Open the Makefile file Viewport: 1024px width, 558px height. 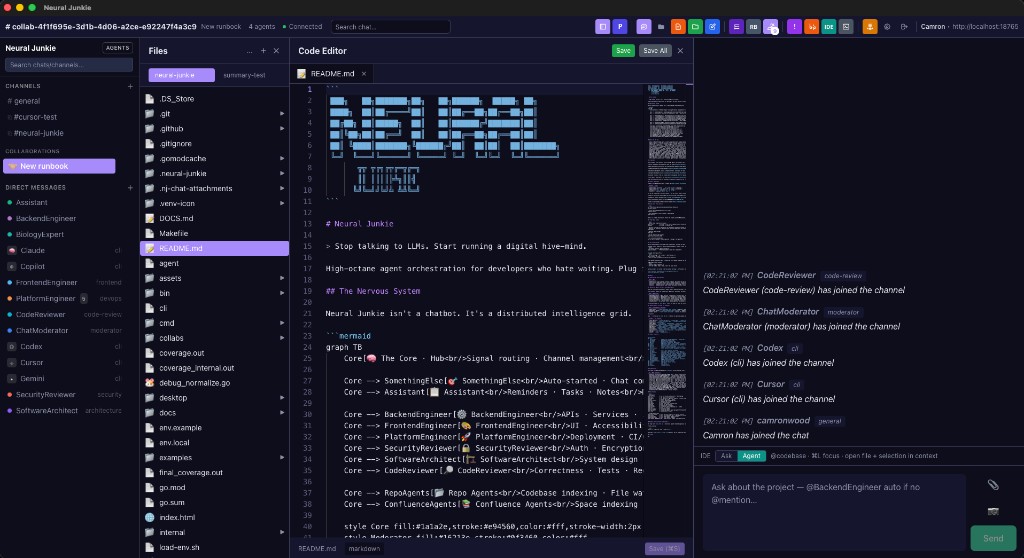tap(214, 233)
